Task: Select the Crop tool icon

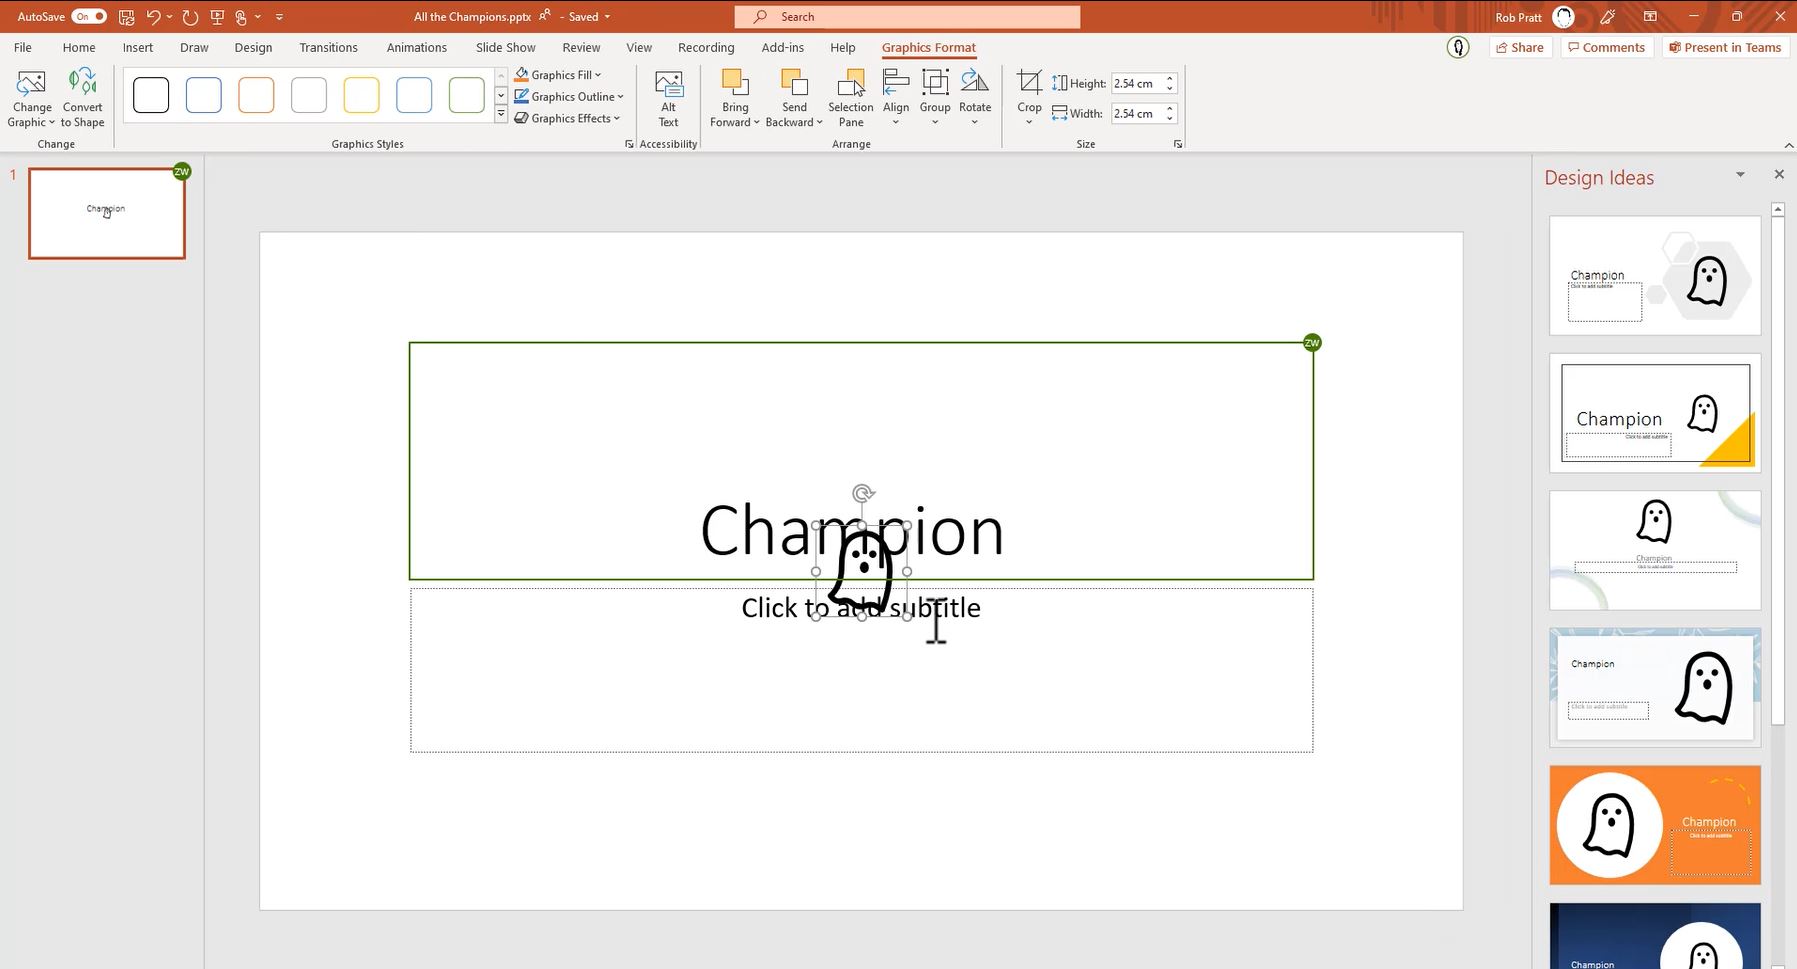Action: click(x=1029, y=83)
